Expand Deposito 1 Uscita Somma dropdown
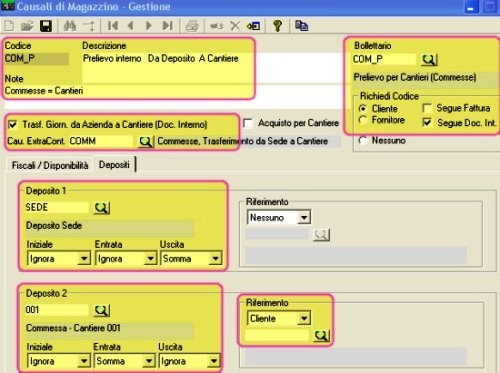500x373 pixels. point(215,258)
